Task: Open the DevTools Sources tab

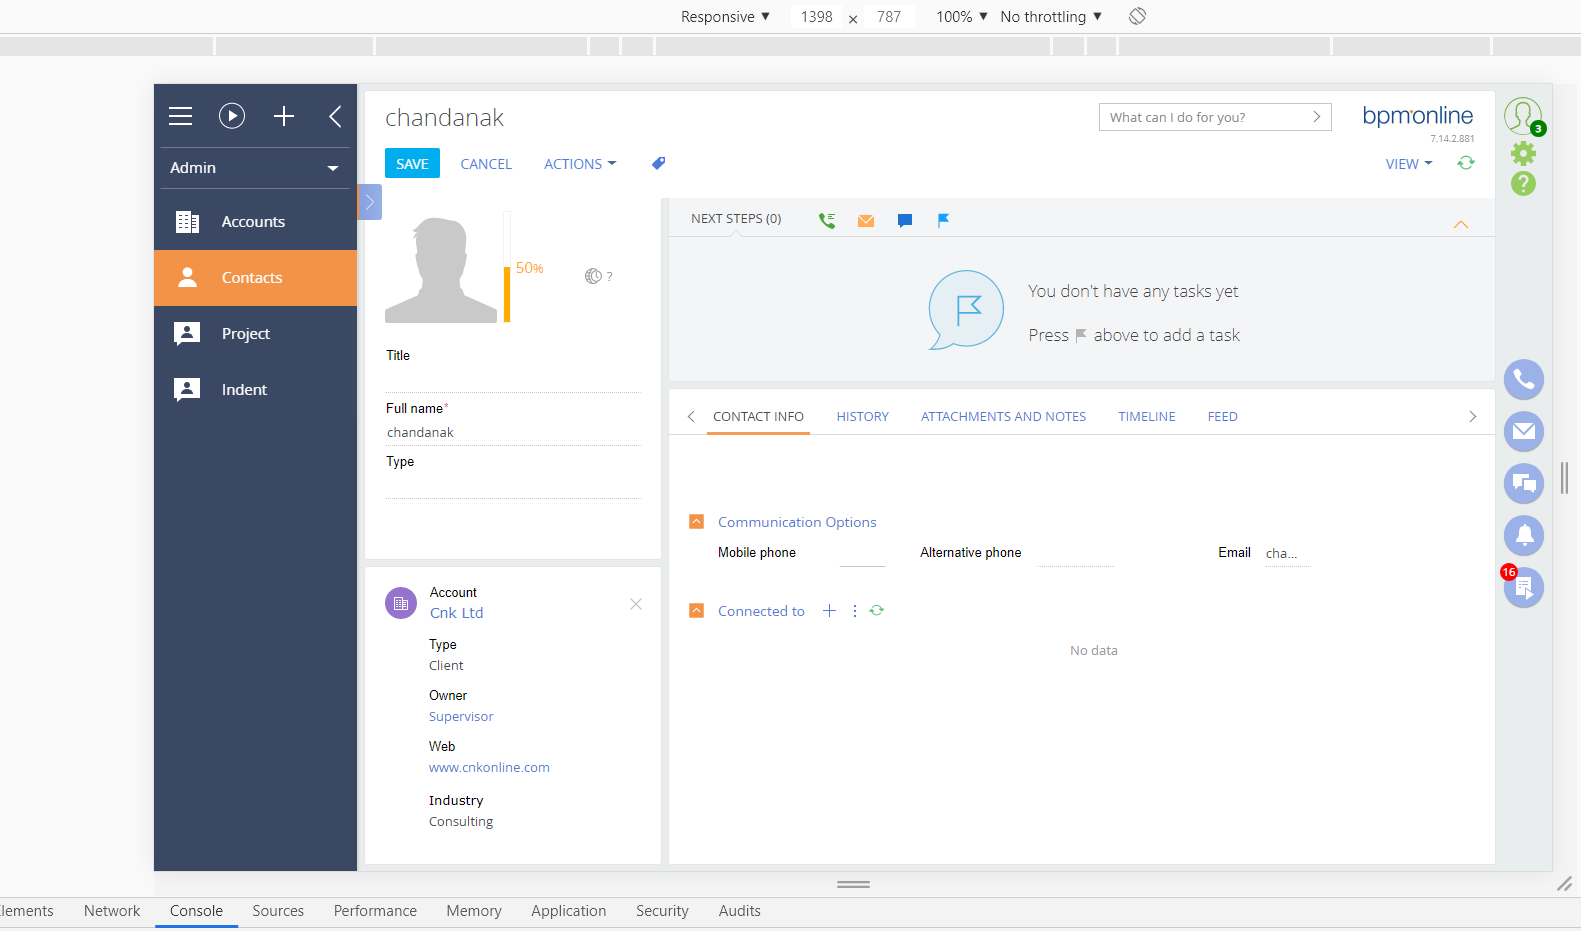Action: (278, 911)
